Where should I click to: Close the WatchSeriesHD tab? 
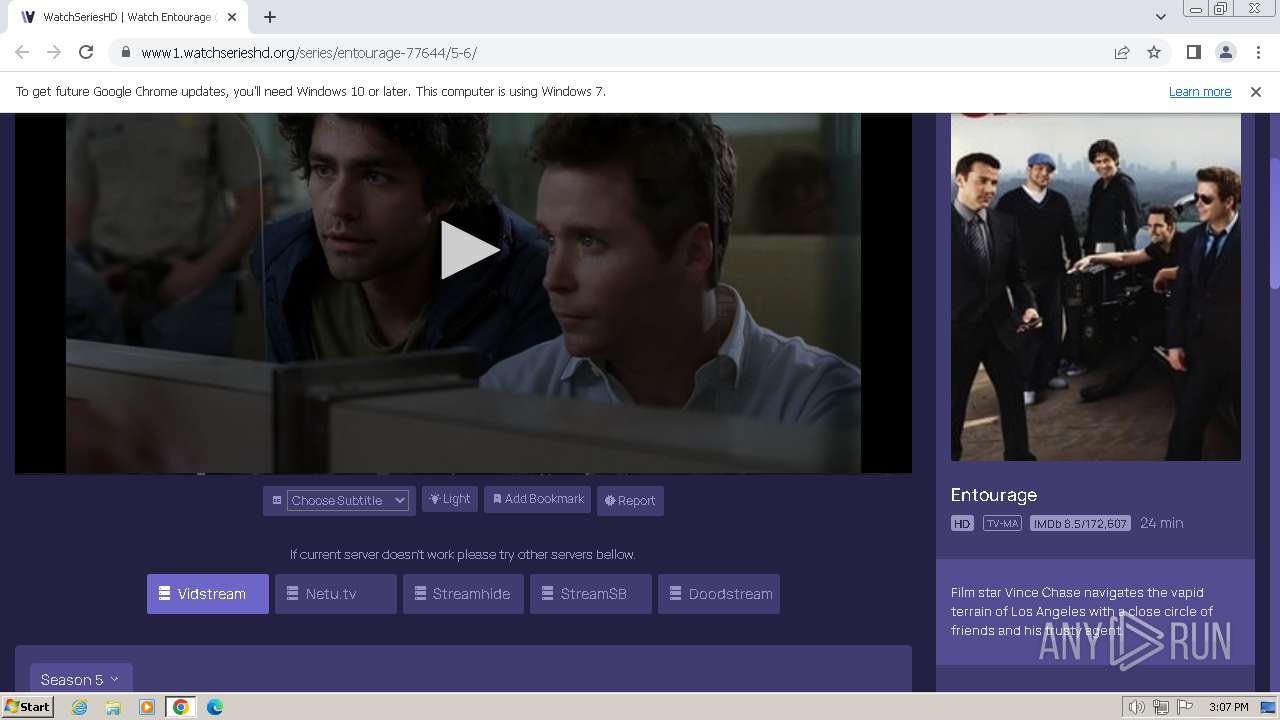click(231, 17)
